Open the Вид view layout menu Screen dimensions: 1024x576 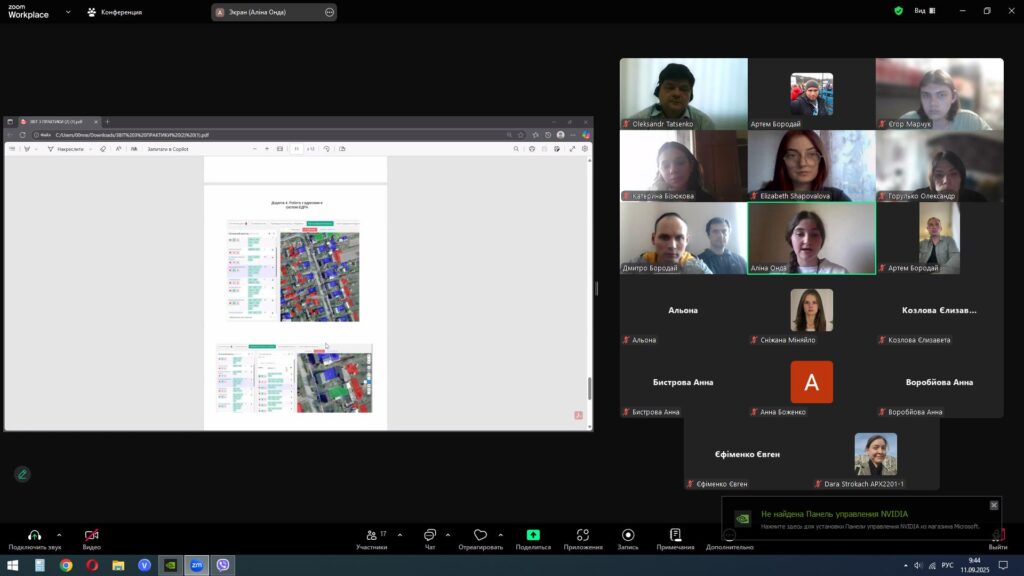tap(925, 11)
